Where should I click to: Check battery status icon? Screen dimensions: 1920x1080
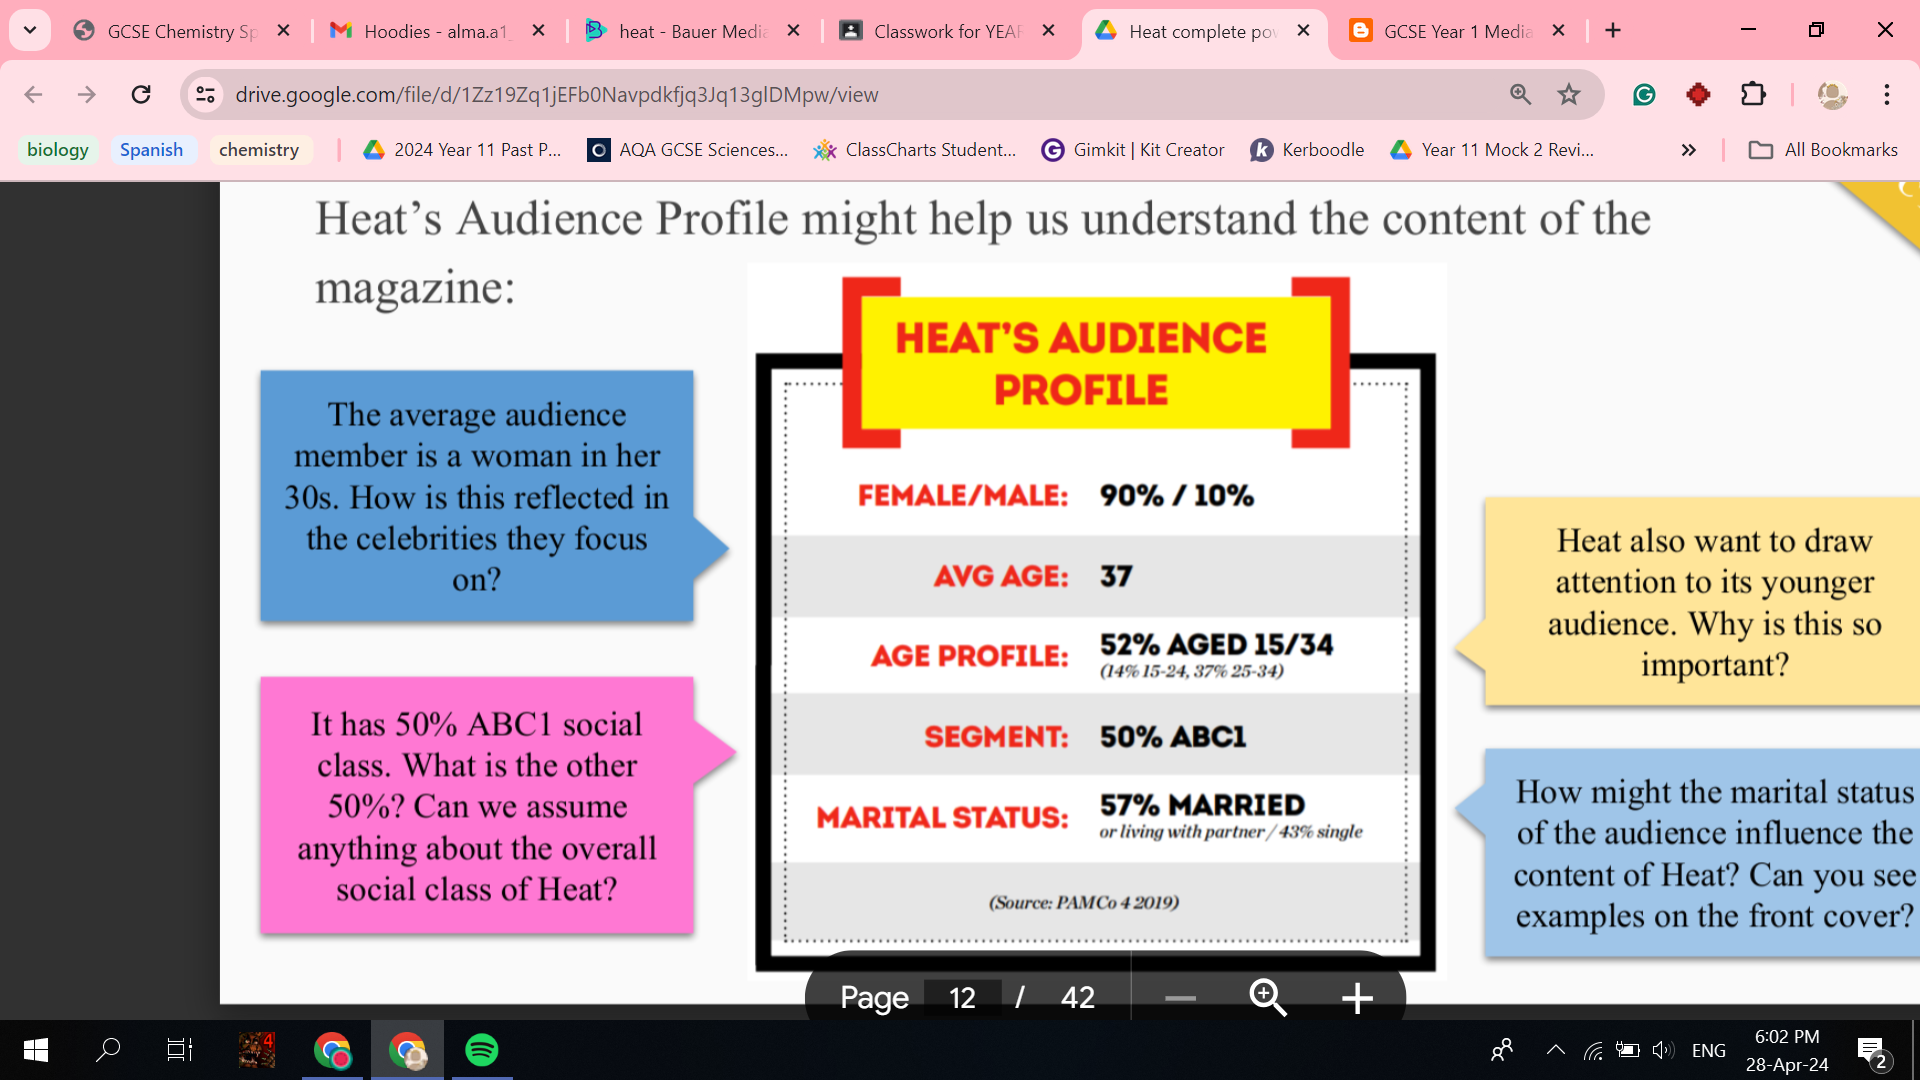(x=1628, y=1050)
